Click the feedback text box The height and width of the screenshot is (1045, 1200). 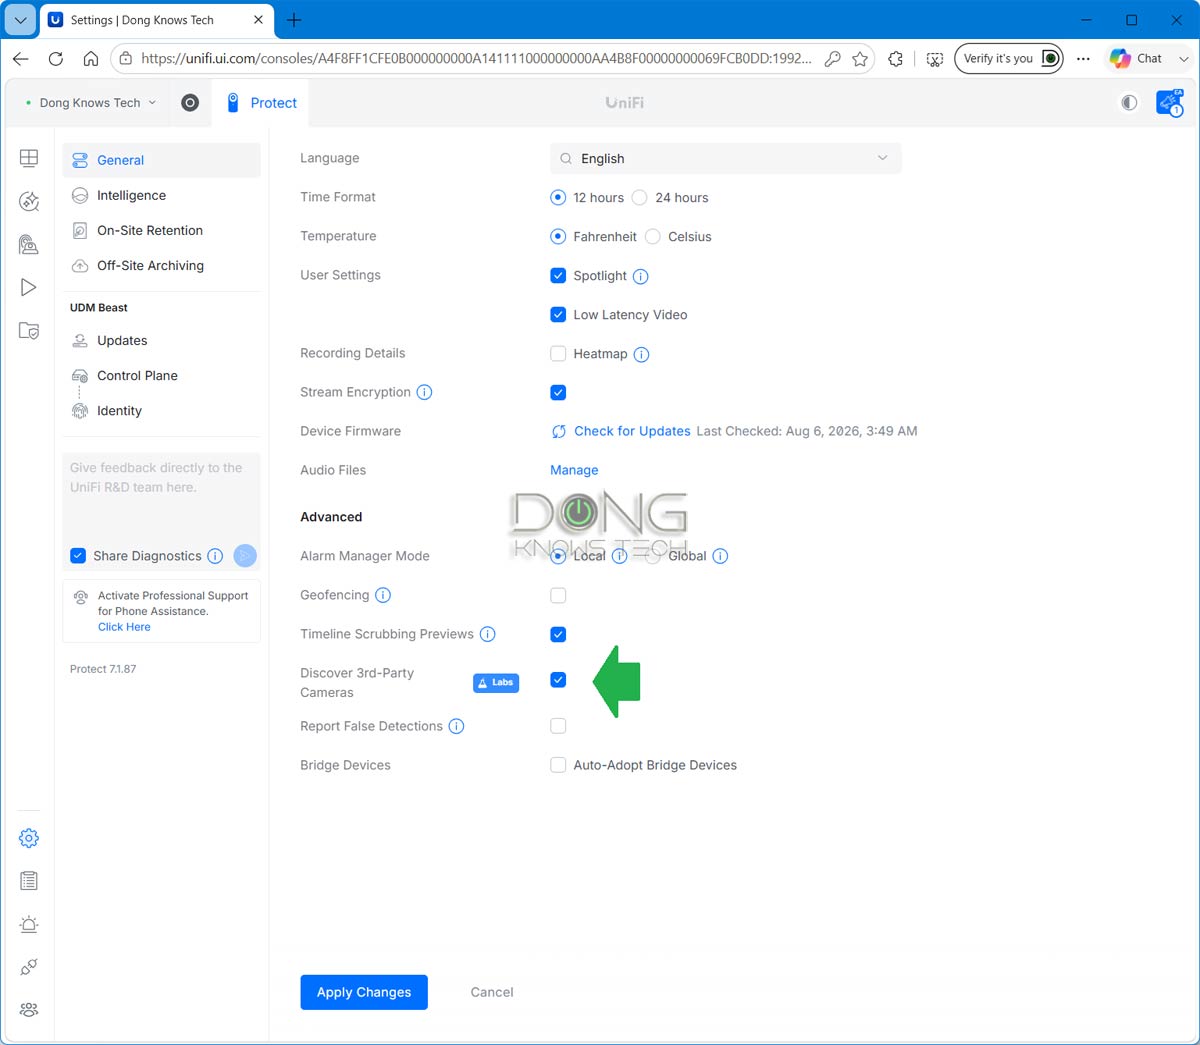[162, 496]
